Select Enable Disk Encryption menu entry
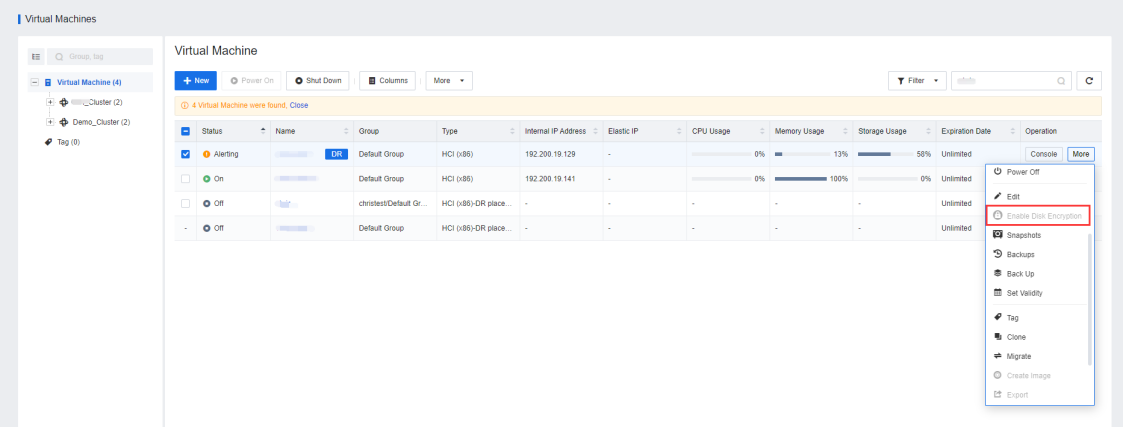The width and height of the screenshot is (1123, 427). click(1040, 216)
